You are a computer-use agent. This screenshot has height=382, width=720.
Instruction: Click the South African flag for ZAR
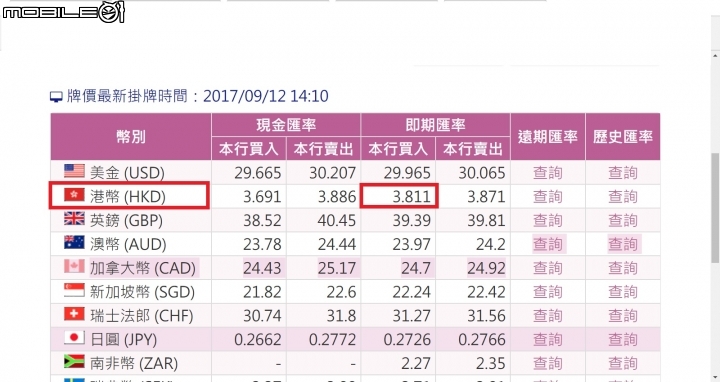74,362
